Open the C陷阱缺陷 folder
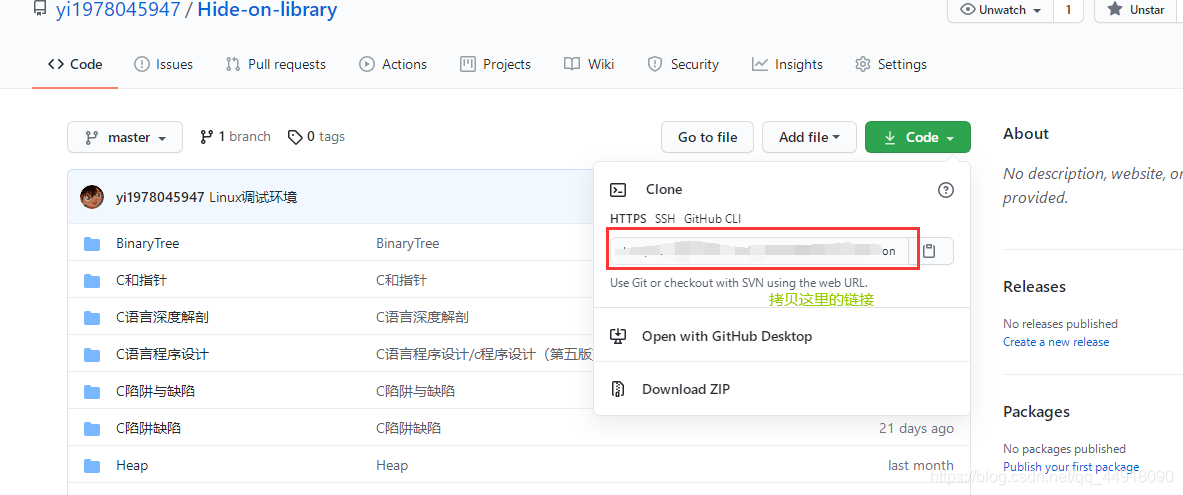 [149, 429]
